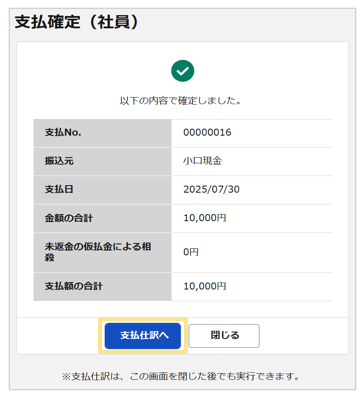Click the 支払日 label cell

tap(103, 190)
